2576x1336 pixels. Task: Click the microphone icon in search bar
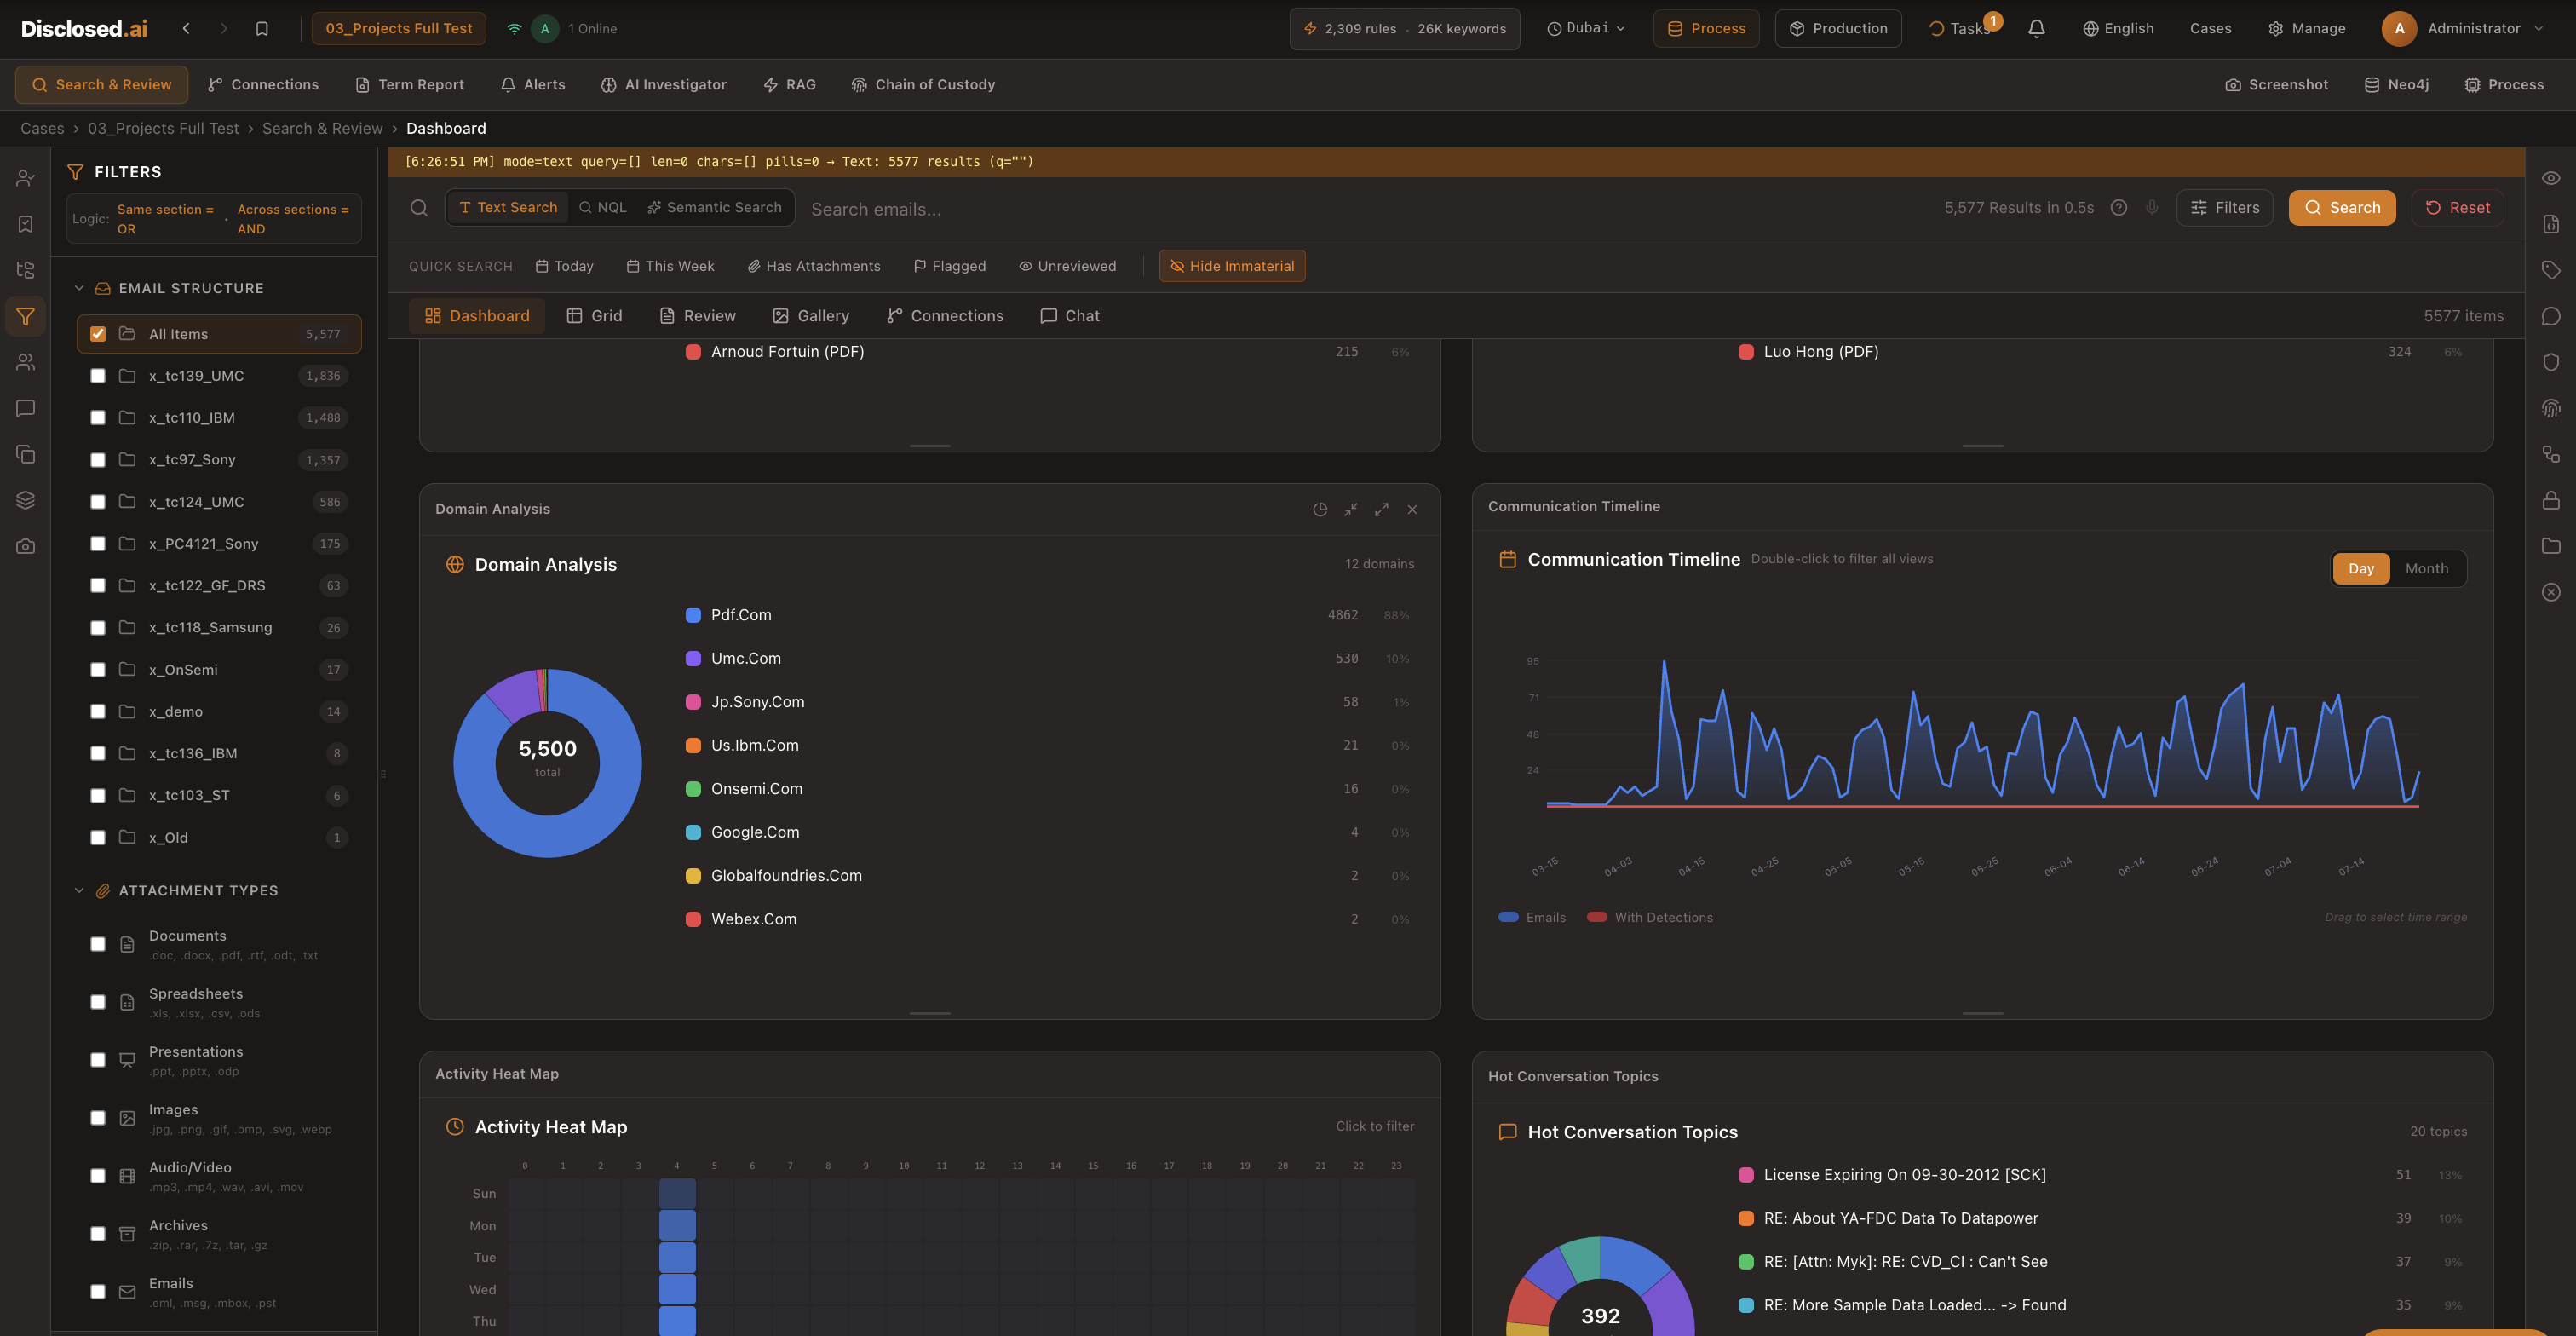(2152, 208)
